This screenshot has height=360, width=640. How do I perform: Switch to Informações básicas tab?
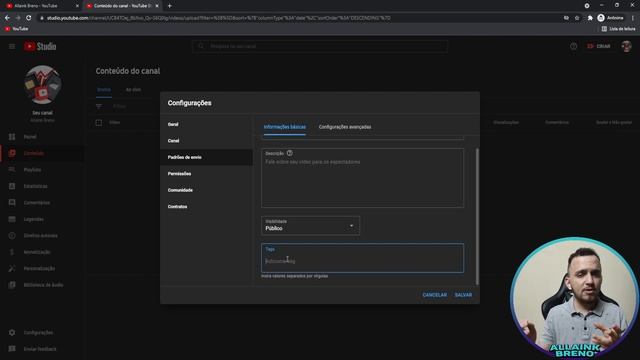284,127
